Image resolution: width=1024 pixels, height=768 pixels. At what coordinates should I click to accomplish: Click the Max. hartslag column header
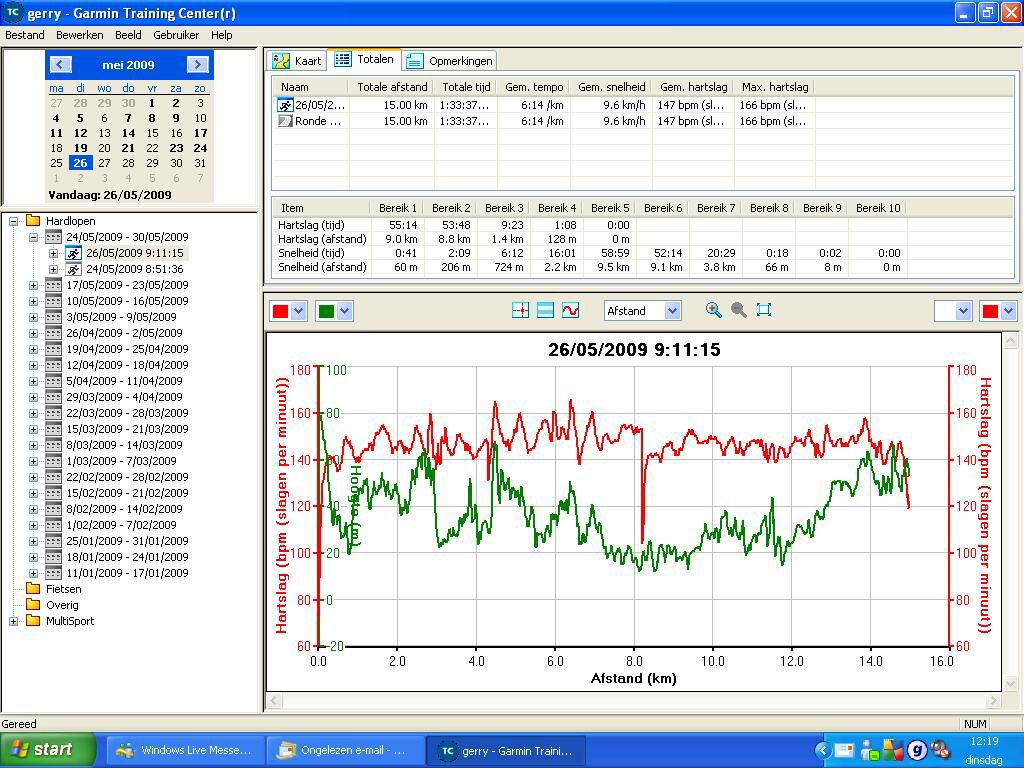(x=775, y=87)
